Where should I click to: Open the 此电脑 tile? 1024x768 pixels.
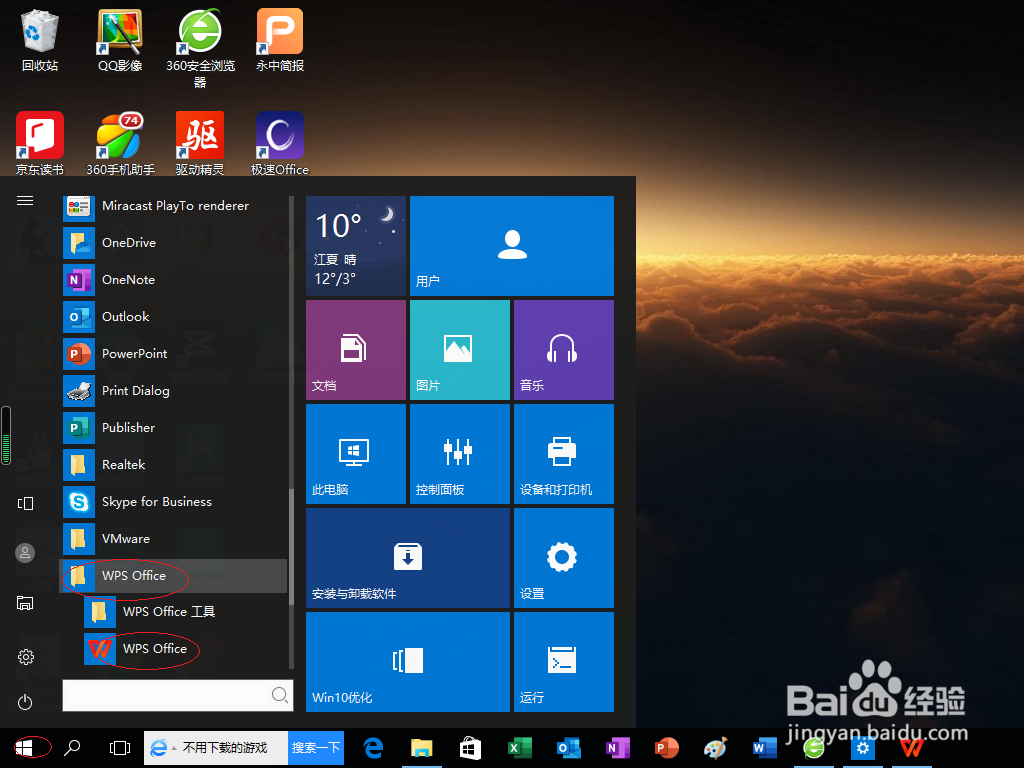tap(356, 454)
